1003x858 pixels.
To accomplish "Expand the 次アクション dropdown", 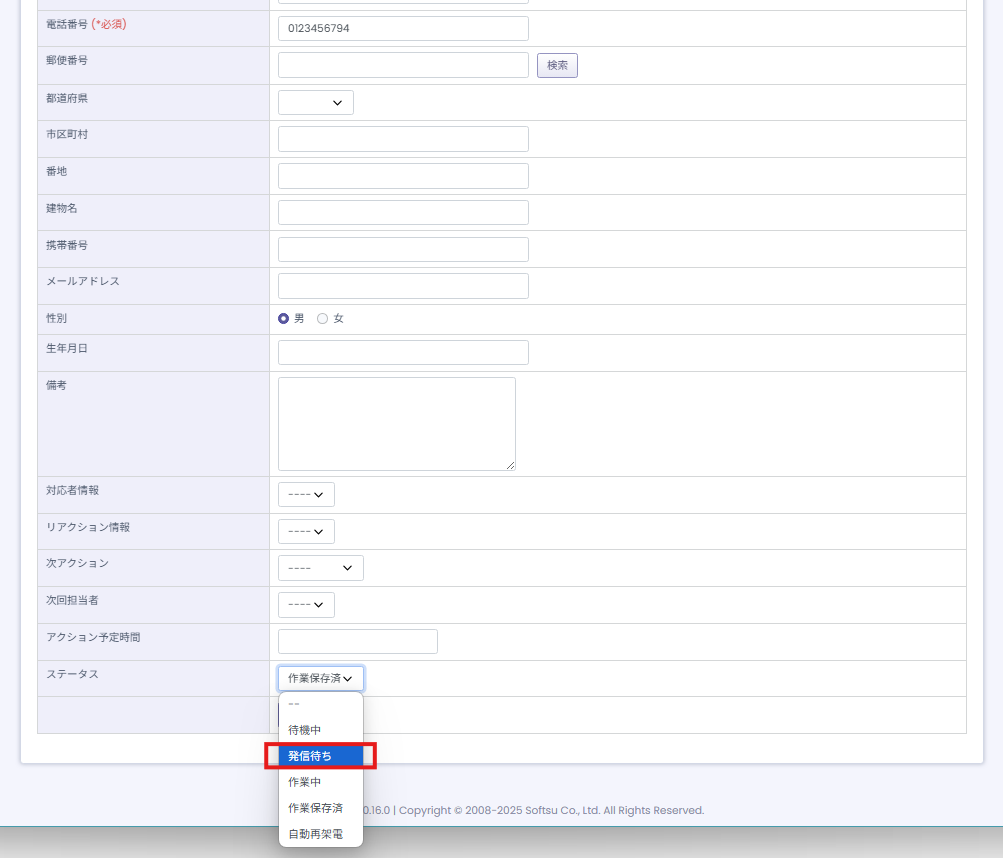I will (x=320, y=568).
